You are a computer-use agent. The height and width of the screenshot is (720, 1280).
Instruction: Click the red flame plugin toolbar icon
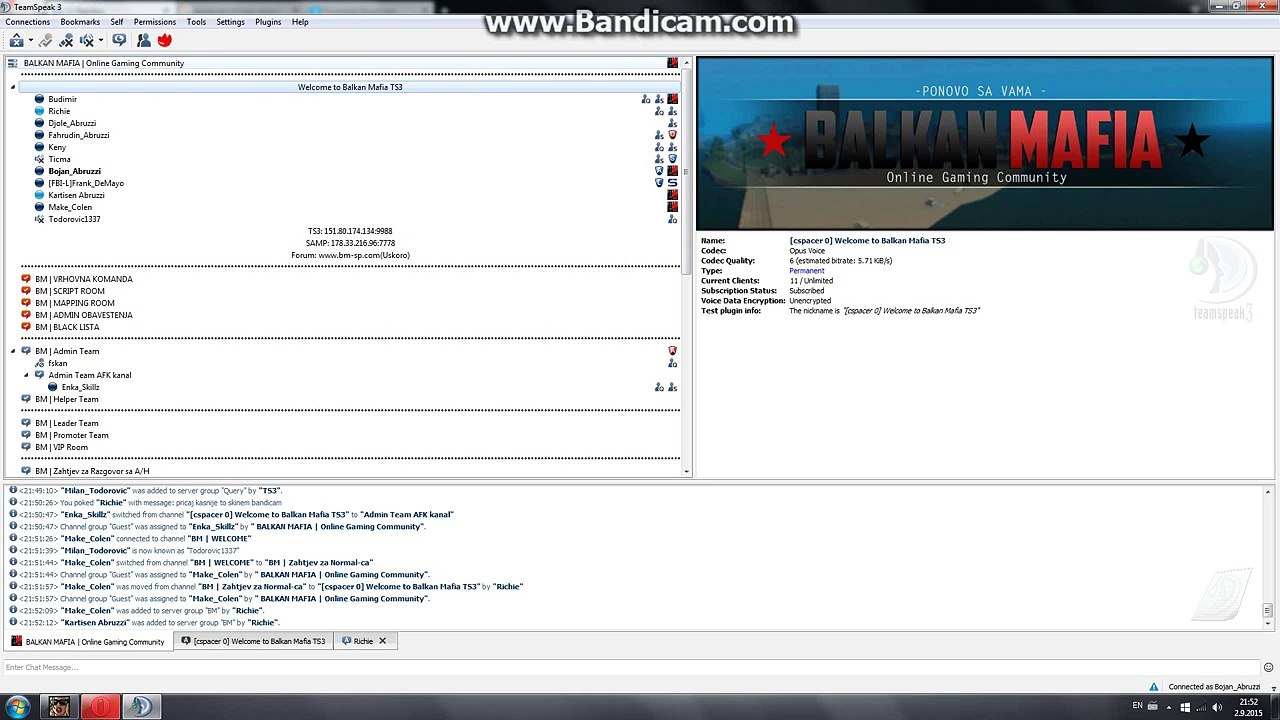tap(164, 41)
